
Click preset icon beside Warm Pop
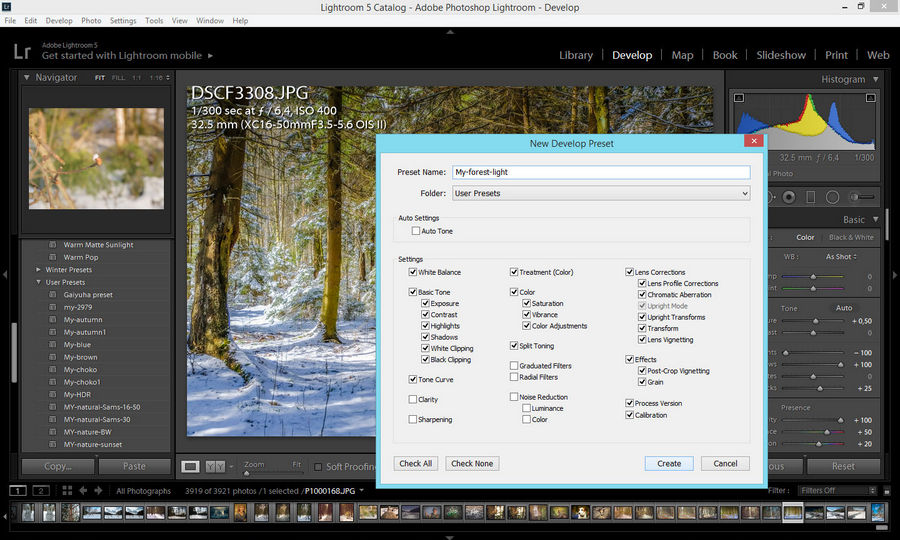[x=52, y=257]
